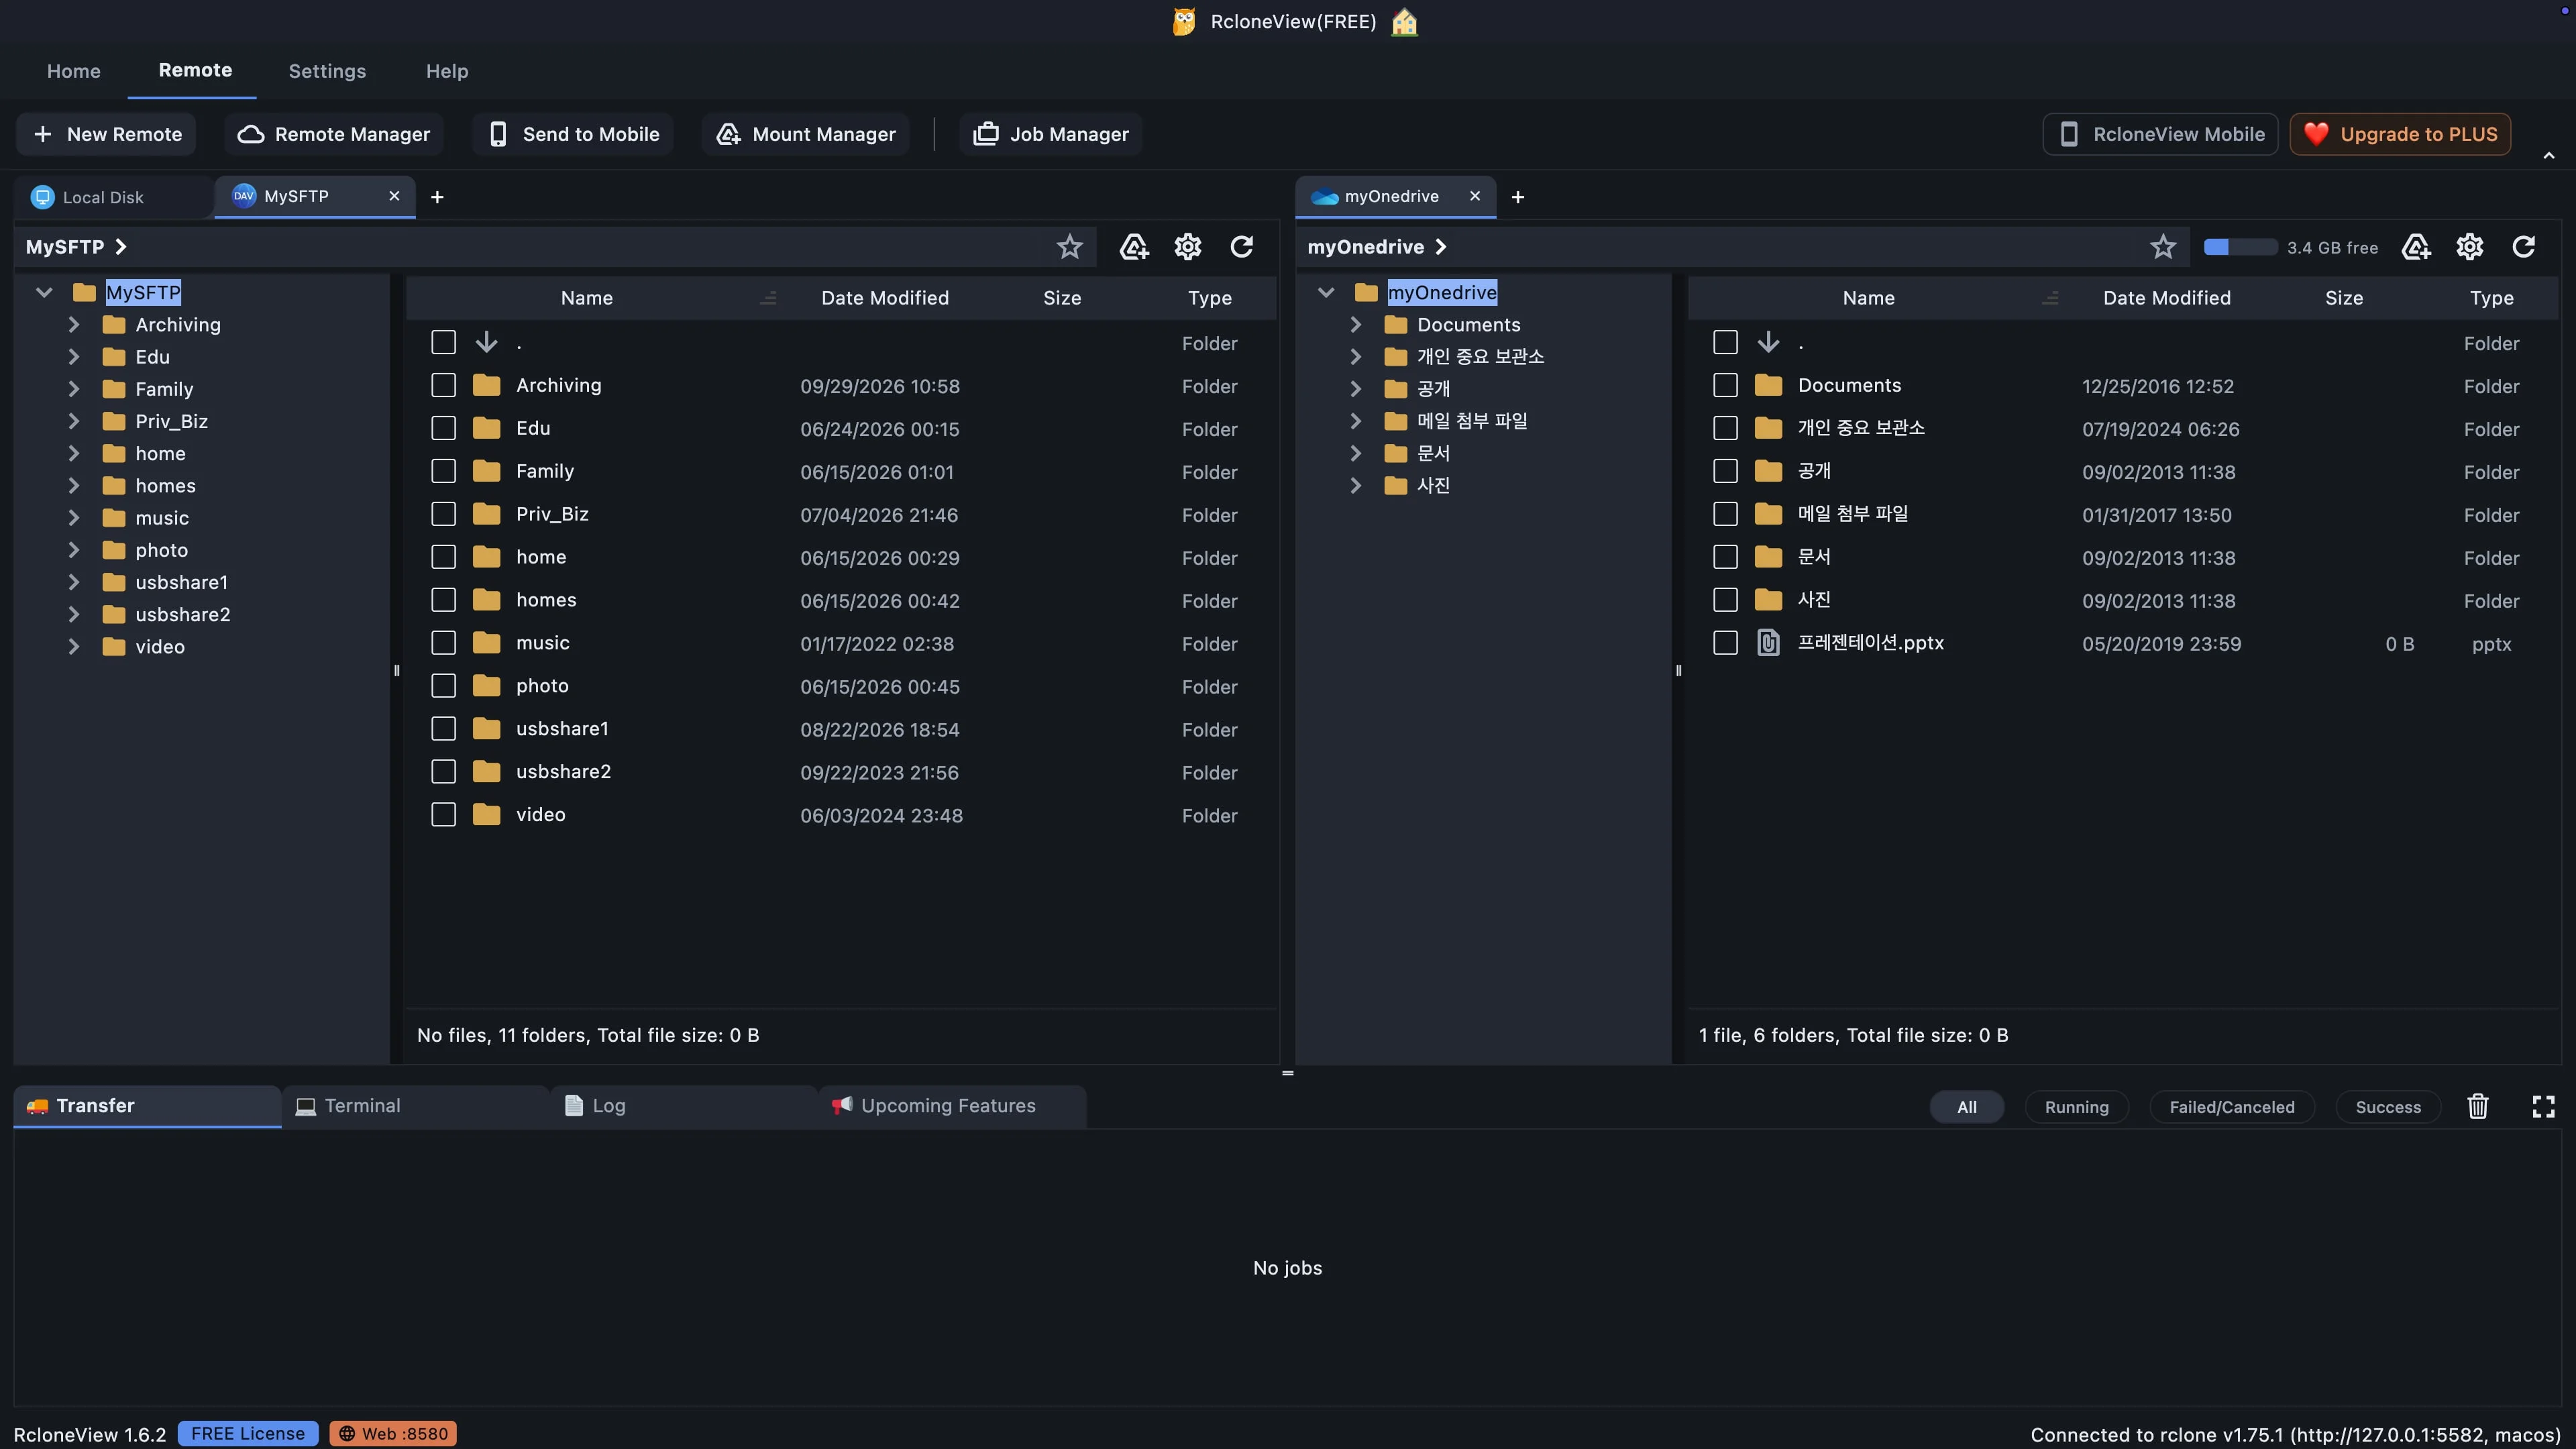Screen dimensions: 2576x1449
Task: Click Upgrade to PLUS
Action: 2400,134
